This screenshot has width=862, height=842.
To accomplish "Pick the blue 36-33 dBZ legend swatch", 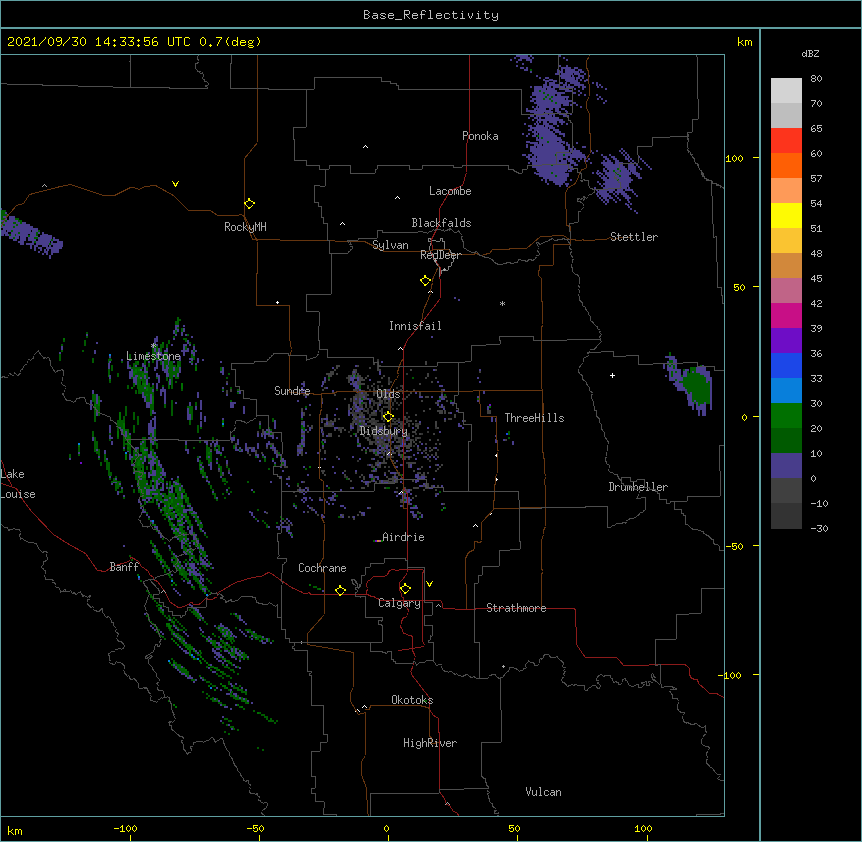I will [x=786, y=365].
